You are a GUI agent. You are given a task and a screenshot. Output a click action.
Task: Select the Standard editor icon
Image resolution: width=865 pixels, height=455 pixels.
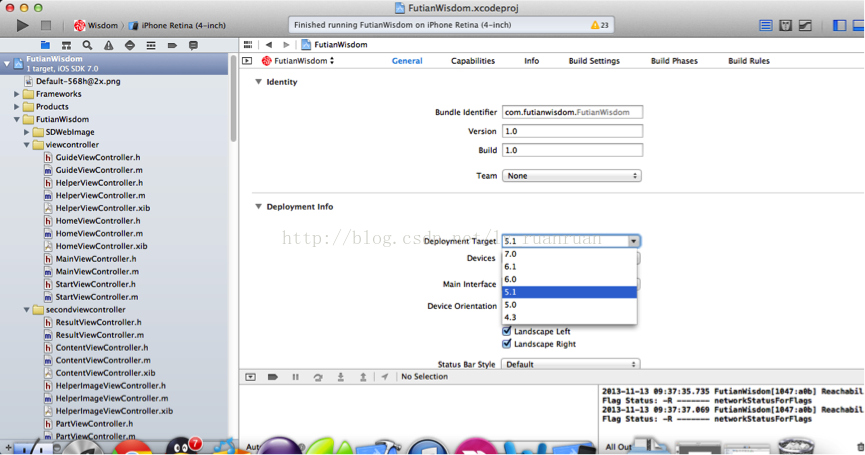tap(766, 25)
